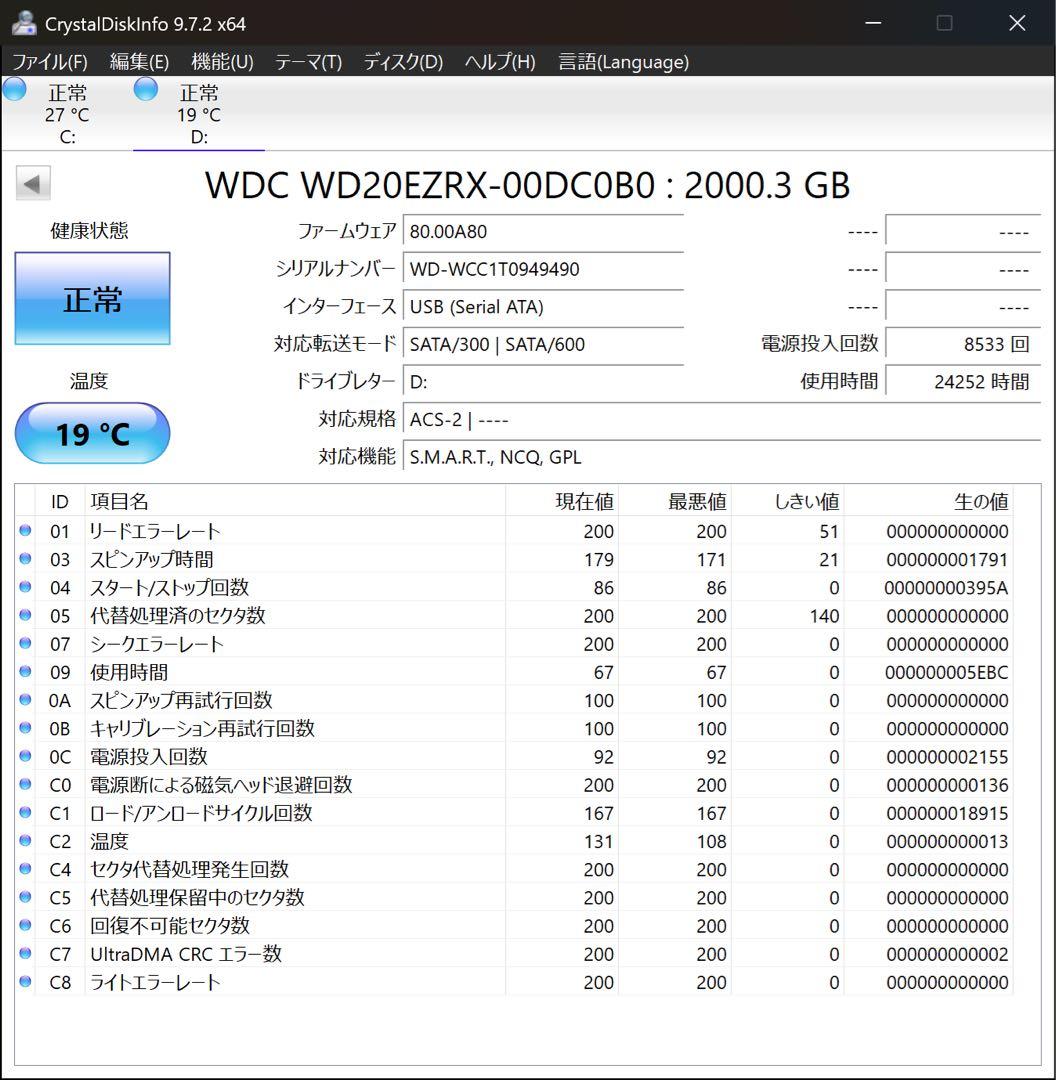
Task: Click status dot for C5 代替処理保留中のセクタ数 row
Action: 25,897
